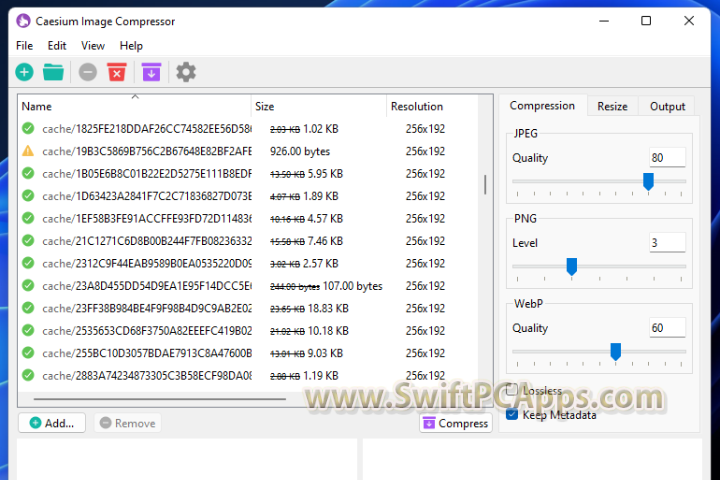
Task: Select file cache/21C1271C6D8B00B244F7FB08236332
Action: pyautogui.click(x=146, y=241)
